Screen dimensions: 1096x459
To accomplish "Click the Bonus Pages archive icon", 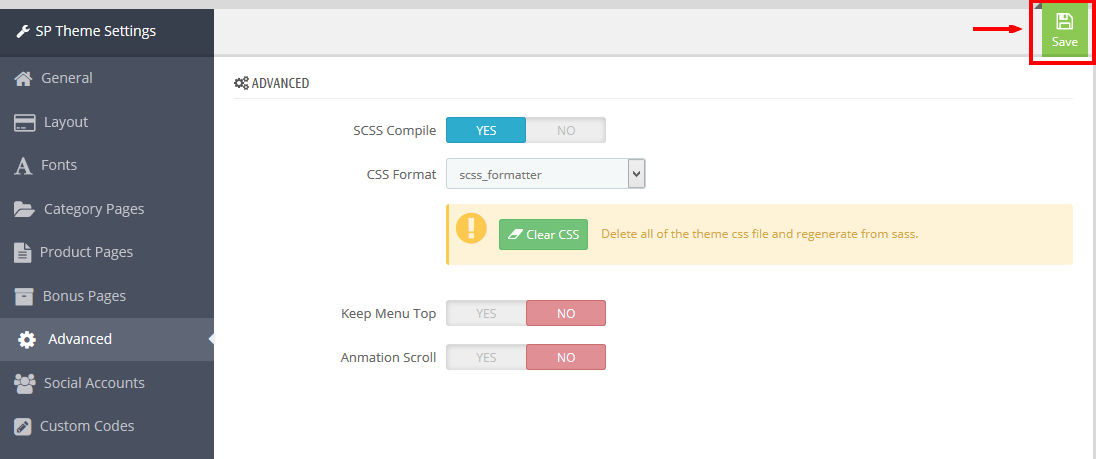I will click(x=24, y=296).
